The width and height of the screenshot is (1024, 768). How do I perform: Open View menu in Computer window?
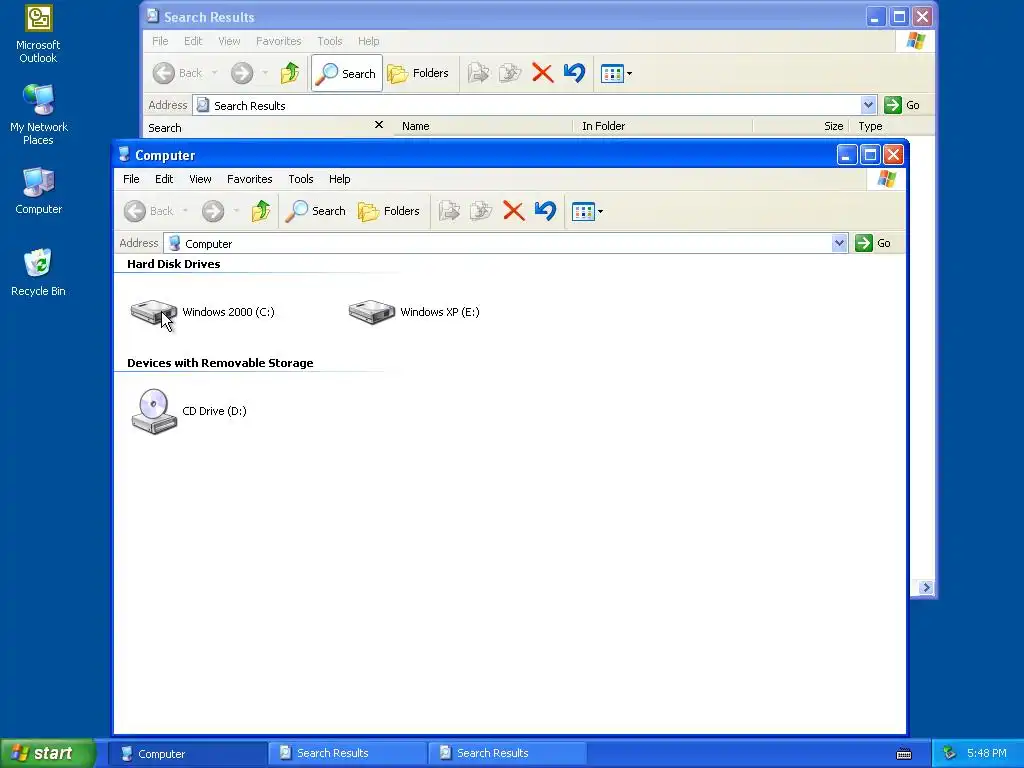pyautogui.click(x=200, y=179)
